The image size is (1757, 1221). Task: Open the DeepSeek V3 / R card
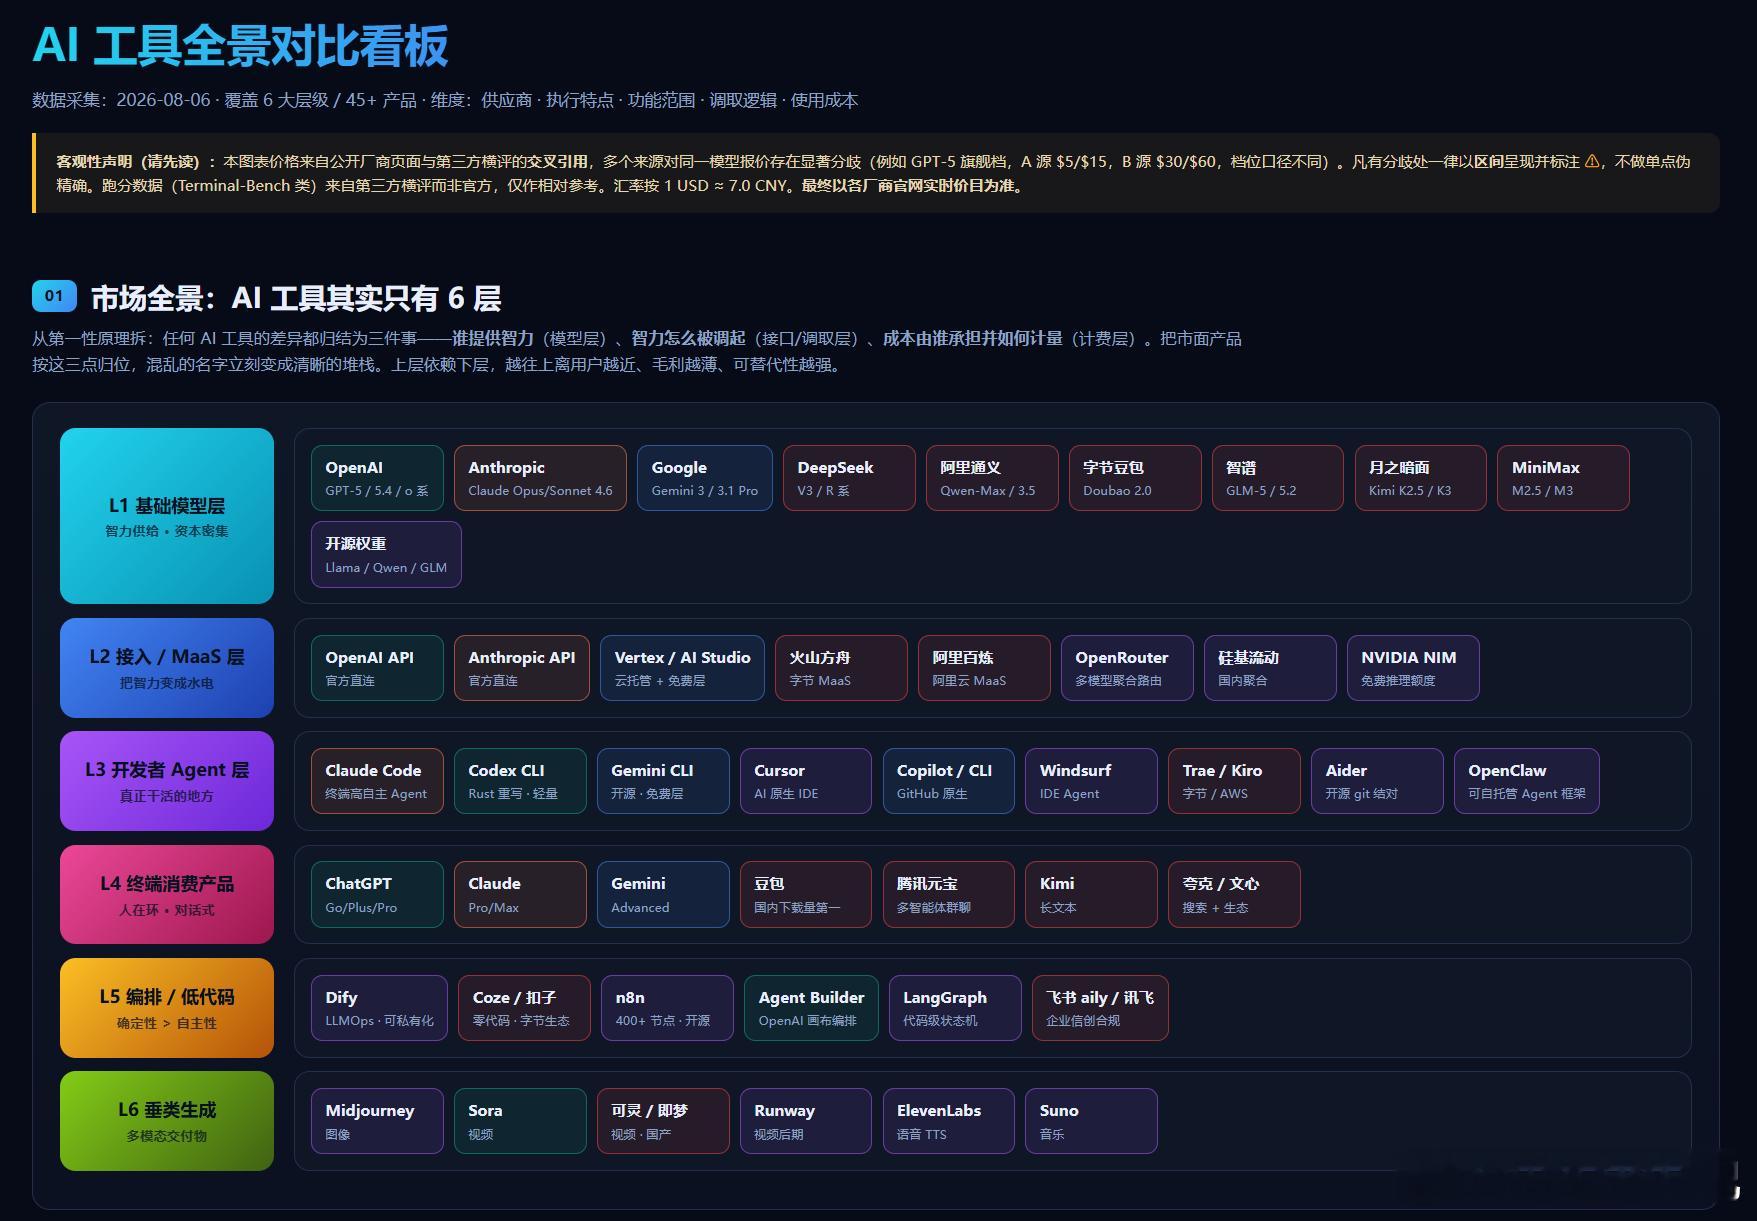(849, 478)
